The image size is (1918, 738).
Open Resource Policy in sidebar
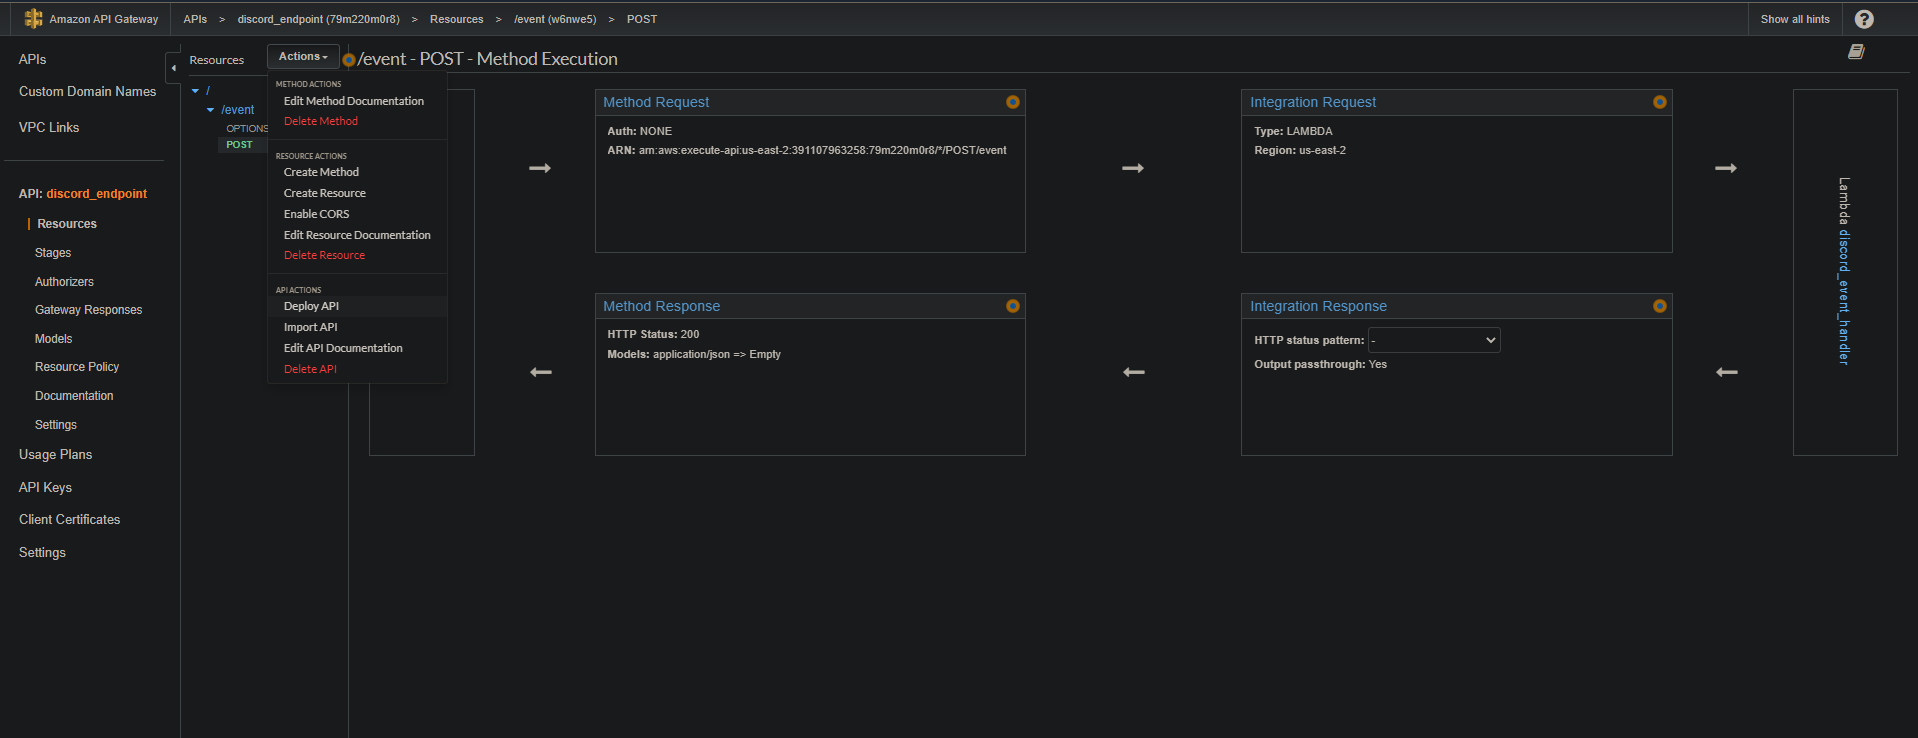point(77,367)
